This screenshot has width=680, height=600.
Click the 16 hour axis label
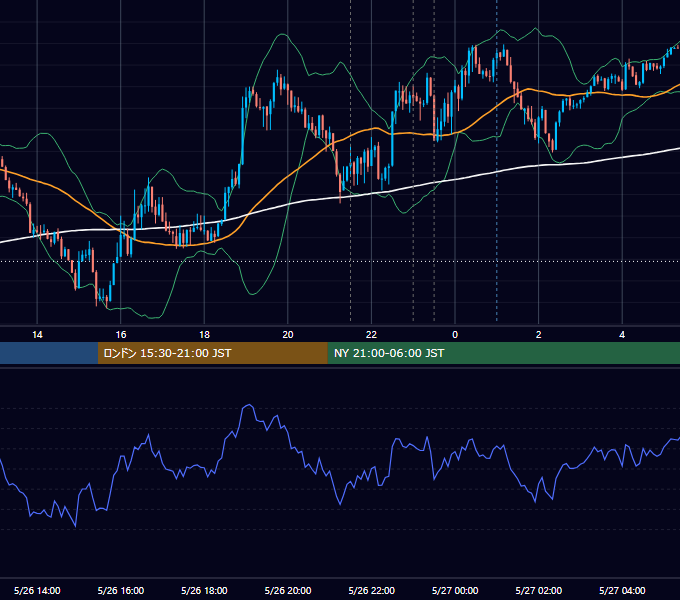pos(121,335)
